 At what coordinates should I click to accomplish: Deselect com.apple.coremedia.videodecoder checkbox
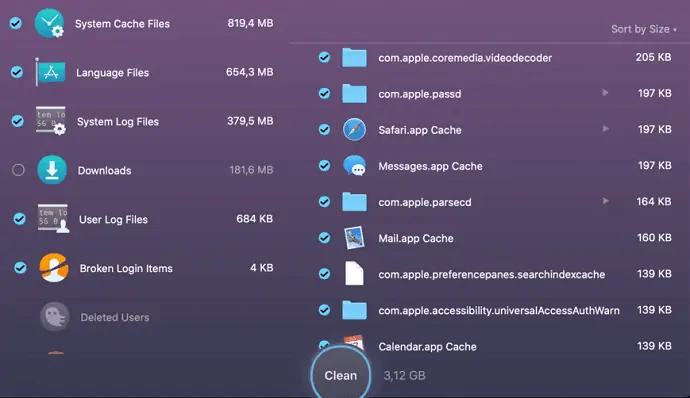[324, 57]
